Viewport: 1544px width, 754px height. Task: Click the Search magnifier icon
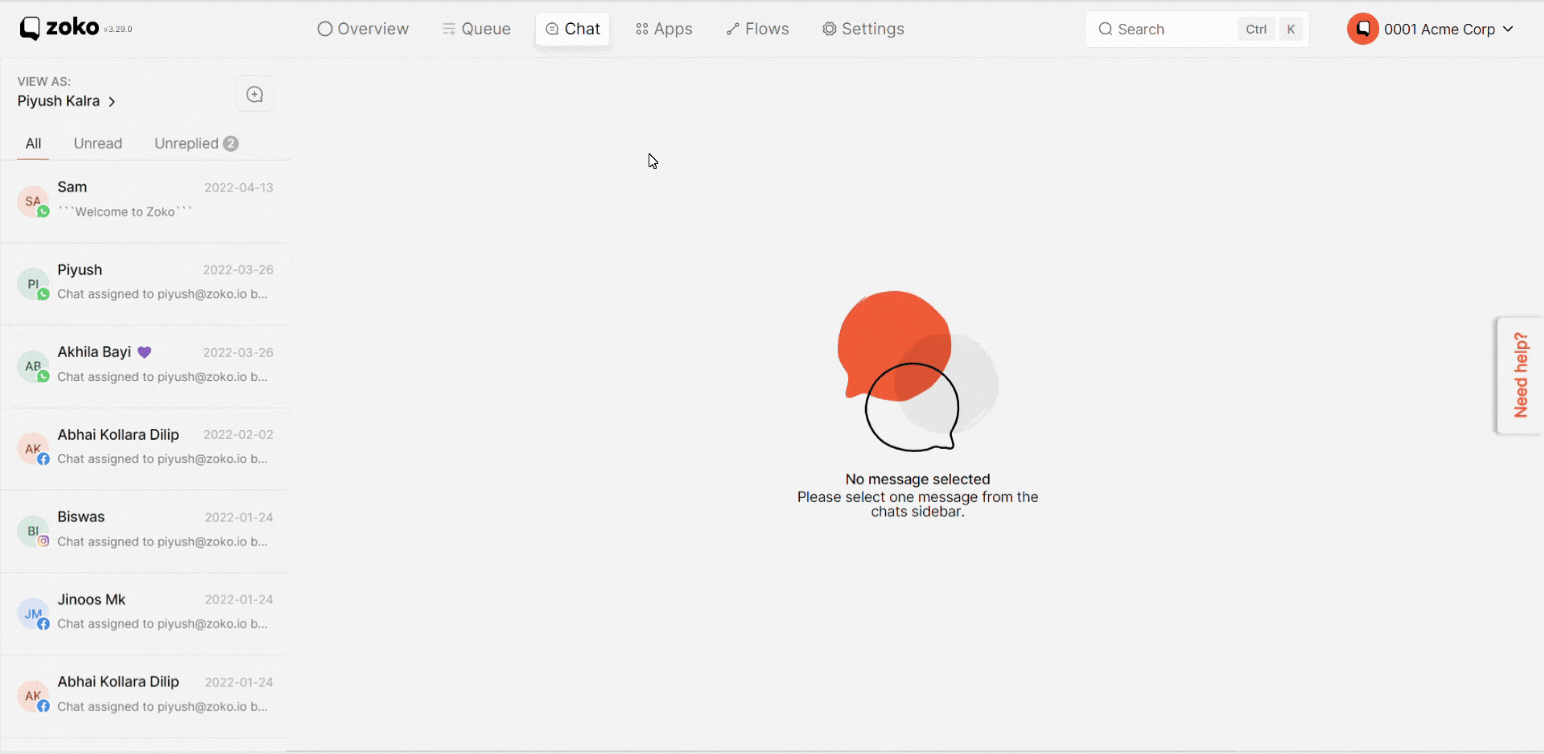1105,29
